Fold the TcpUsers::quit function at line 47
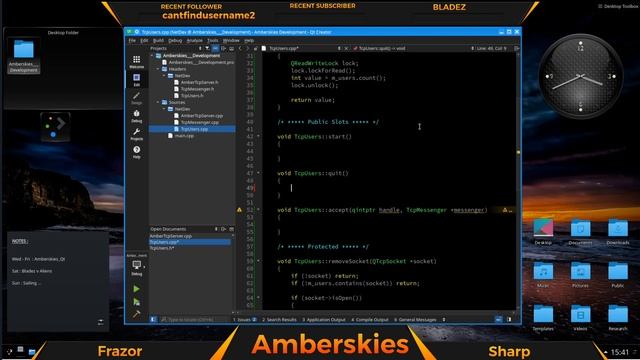 pos(258,173)
